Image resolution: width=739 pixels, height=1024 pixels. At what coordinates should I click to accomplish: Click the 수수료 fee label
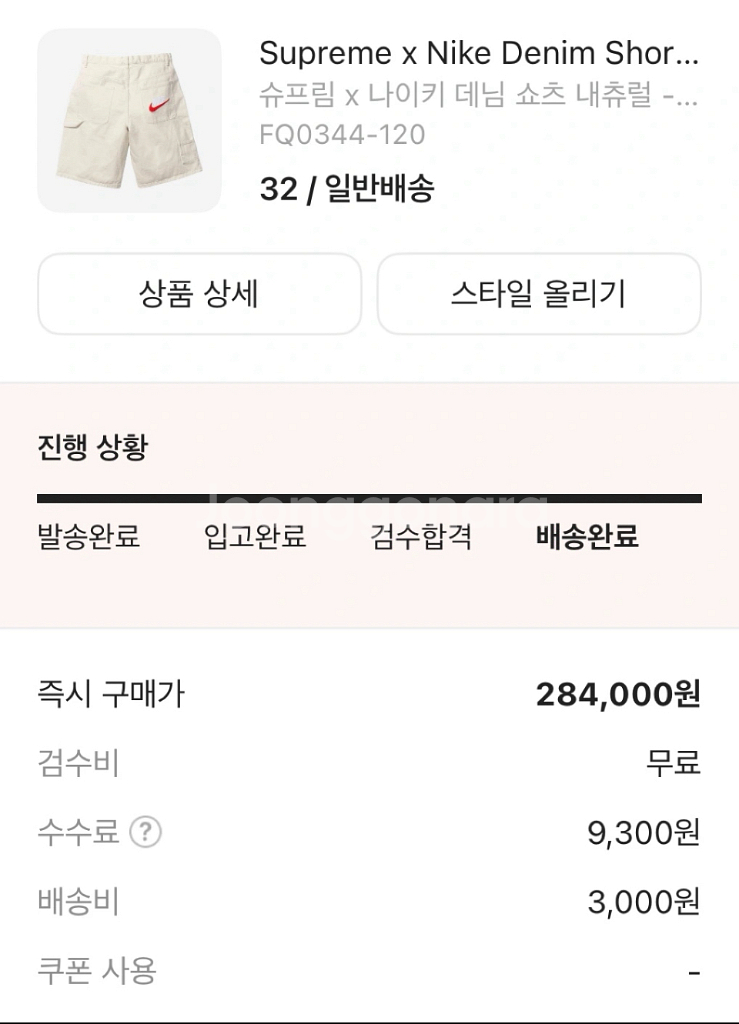79,832
